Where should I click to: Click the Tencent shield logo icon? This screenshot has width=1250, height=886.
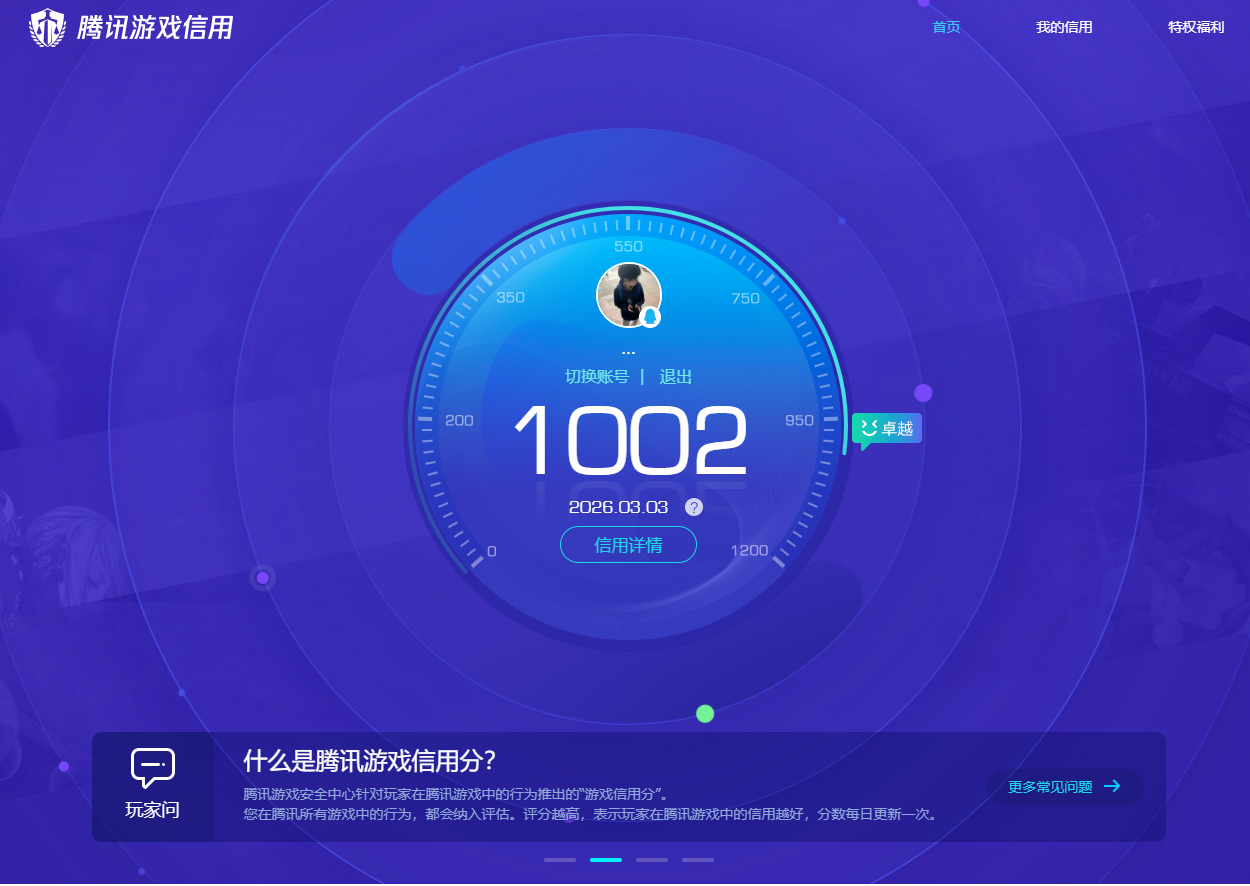(x=47, y=27)
